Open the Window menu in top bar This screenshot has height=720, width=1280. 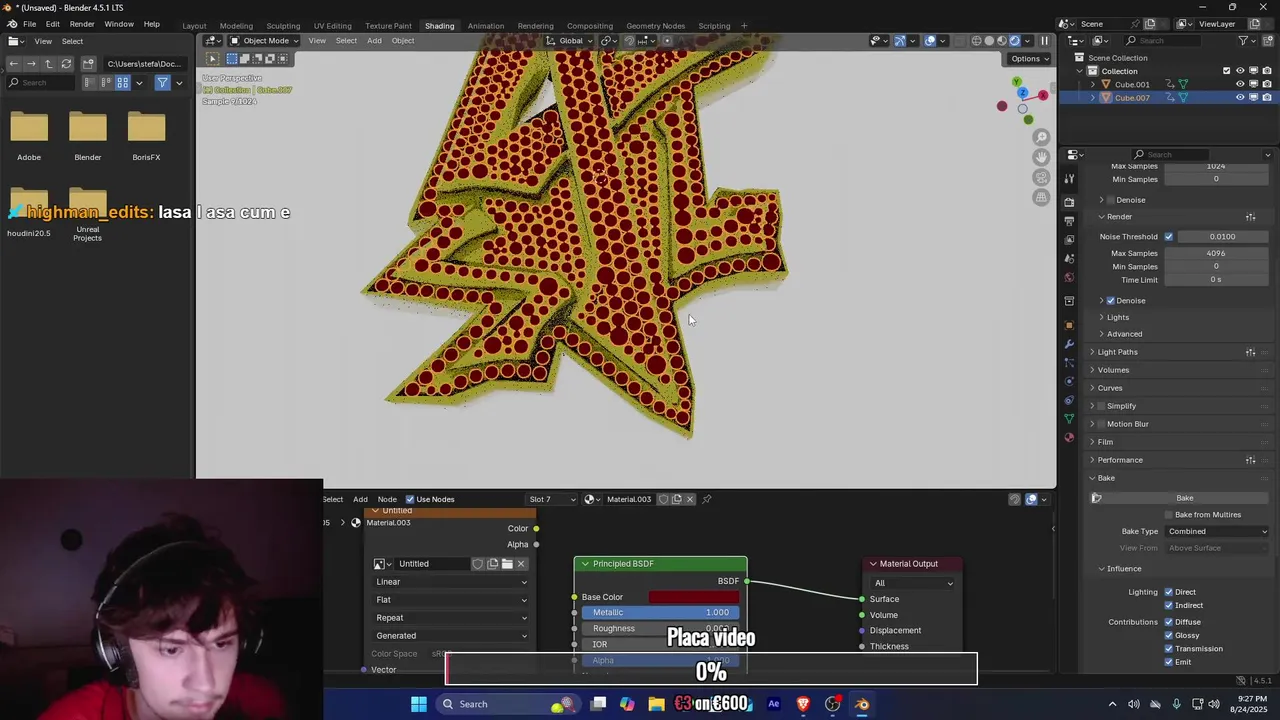tap(119, 24)
